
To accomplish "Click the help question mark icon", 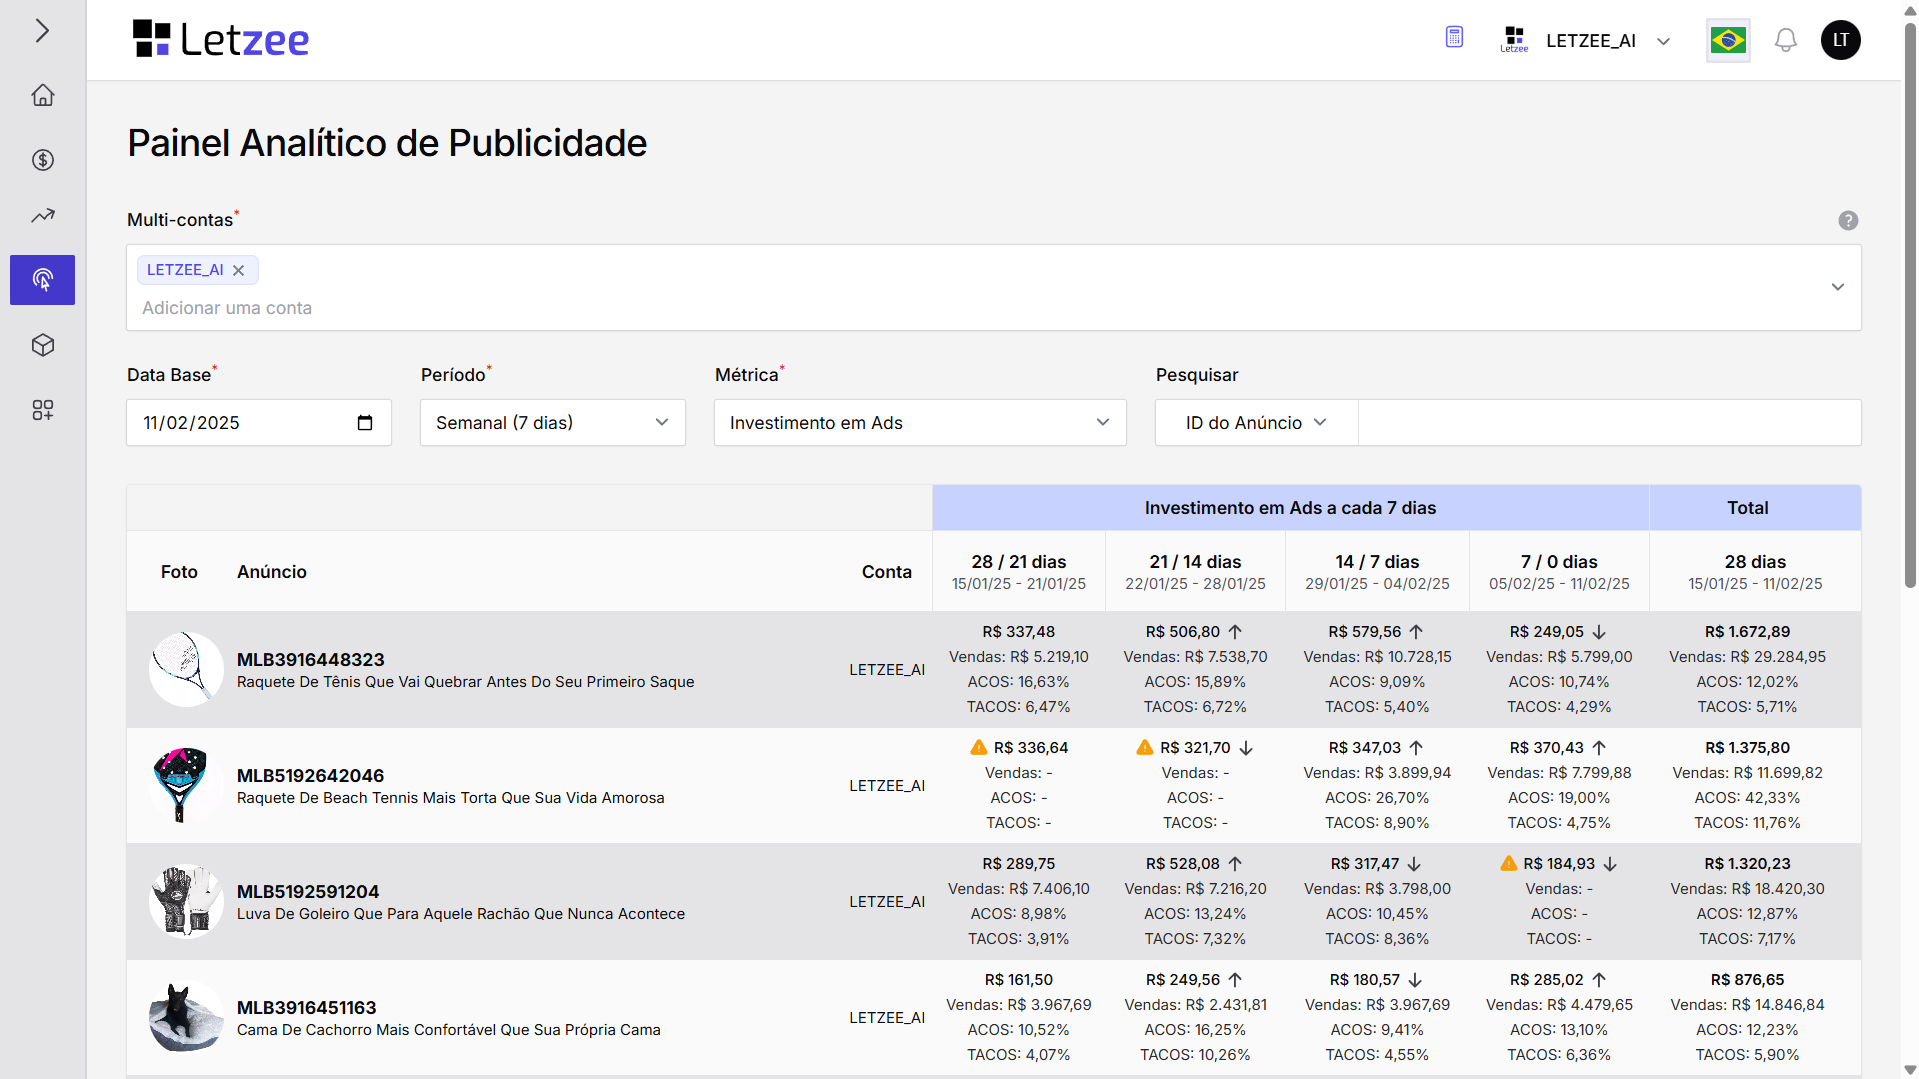I will tap(1848, 220).
